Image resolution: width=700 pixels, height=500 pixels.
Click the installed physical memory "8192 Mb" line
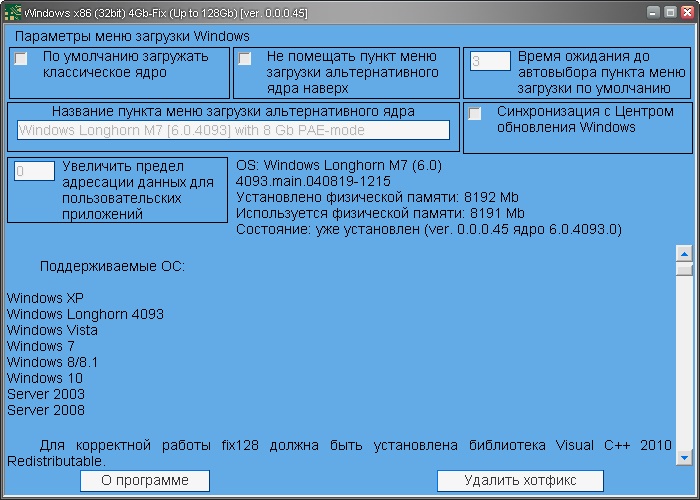pos(377,197)
